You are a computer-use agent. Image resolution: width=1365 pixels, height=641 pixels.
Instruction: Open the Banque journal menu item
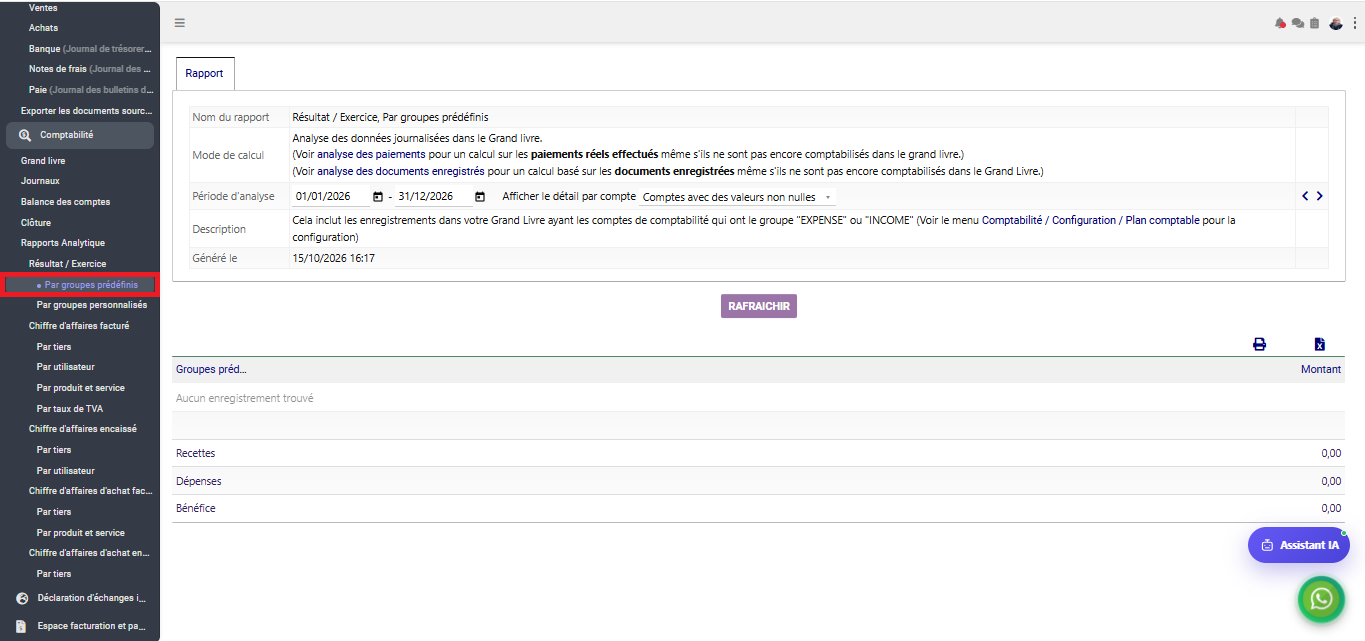(x=90, y=49)
